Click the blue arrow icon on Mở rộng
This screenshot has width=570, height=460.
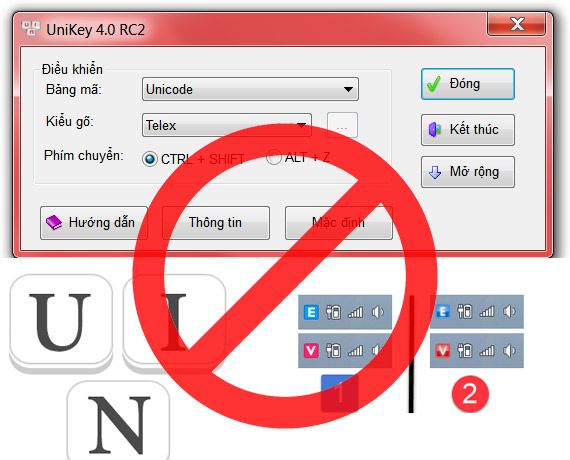click(435, 172)
